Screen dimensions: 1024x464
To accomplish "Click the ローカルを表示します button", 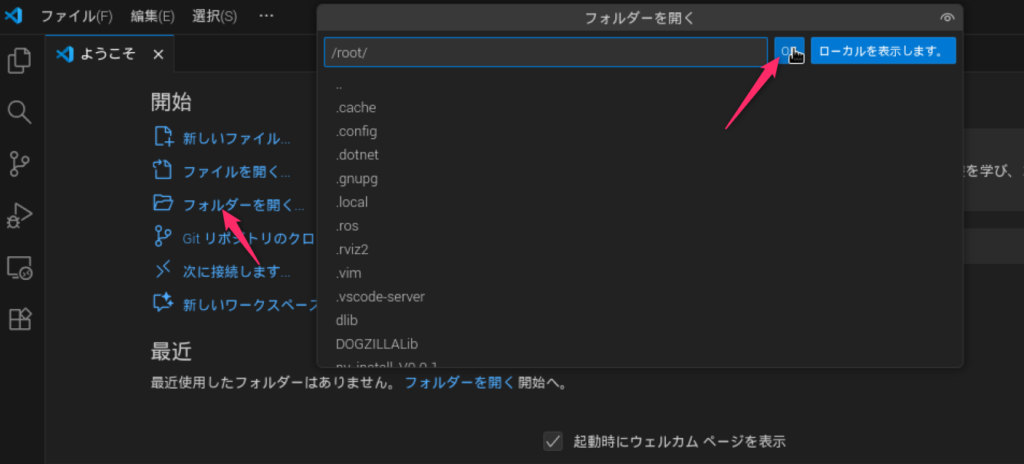I will coord(882,51).
